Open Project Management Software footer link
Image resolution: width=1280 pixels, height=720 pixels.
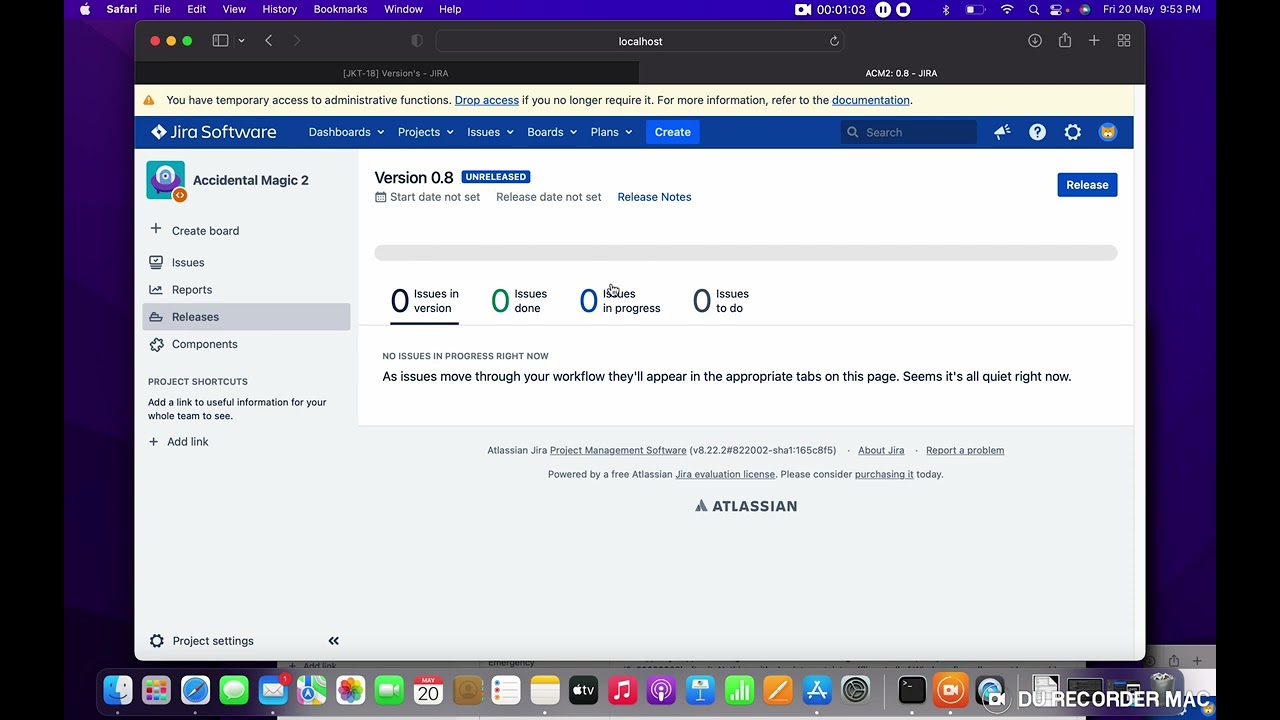coord(618,450)
